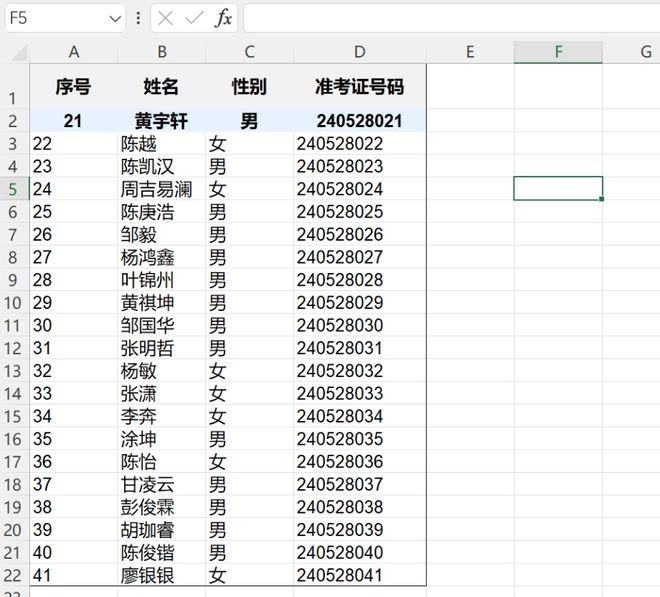This screenshot has width=660, height=597.
Task: Select the cell with name 涂坤
Action: click(x=162, y=439)
